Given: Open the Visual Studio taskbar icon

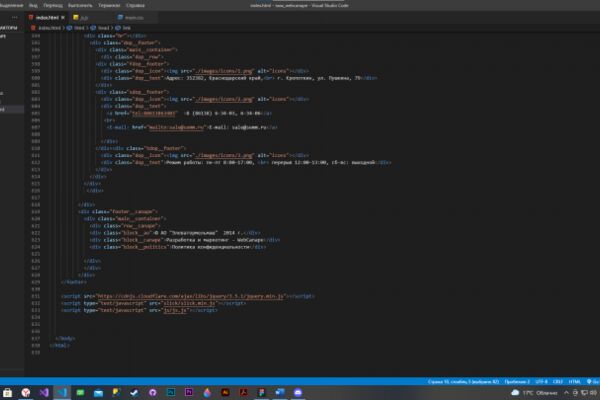Looking at the screenshot, I should point(44,392).
